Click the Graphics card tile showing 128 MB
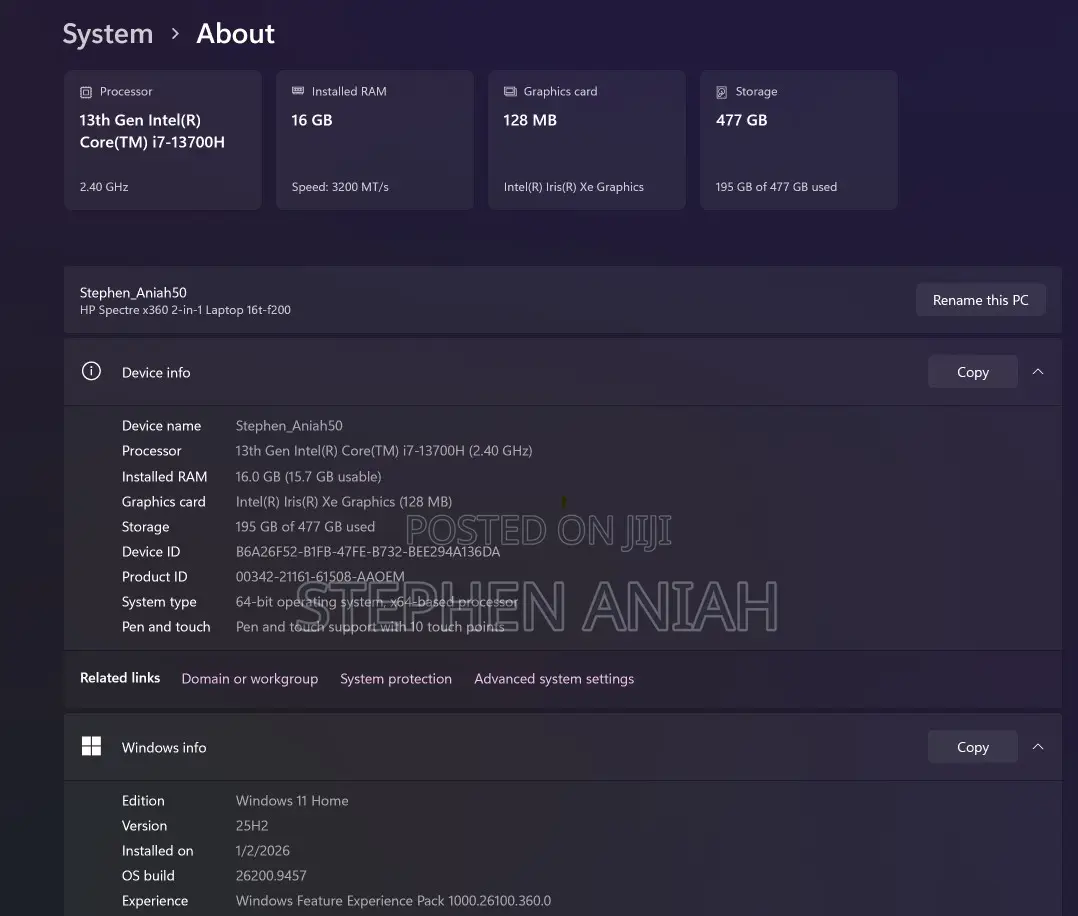Image resolution: width=1078 pixels, height=916 pixels. [587, 140]
